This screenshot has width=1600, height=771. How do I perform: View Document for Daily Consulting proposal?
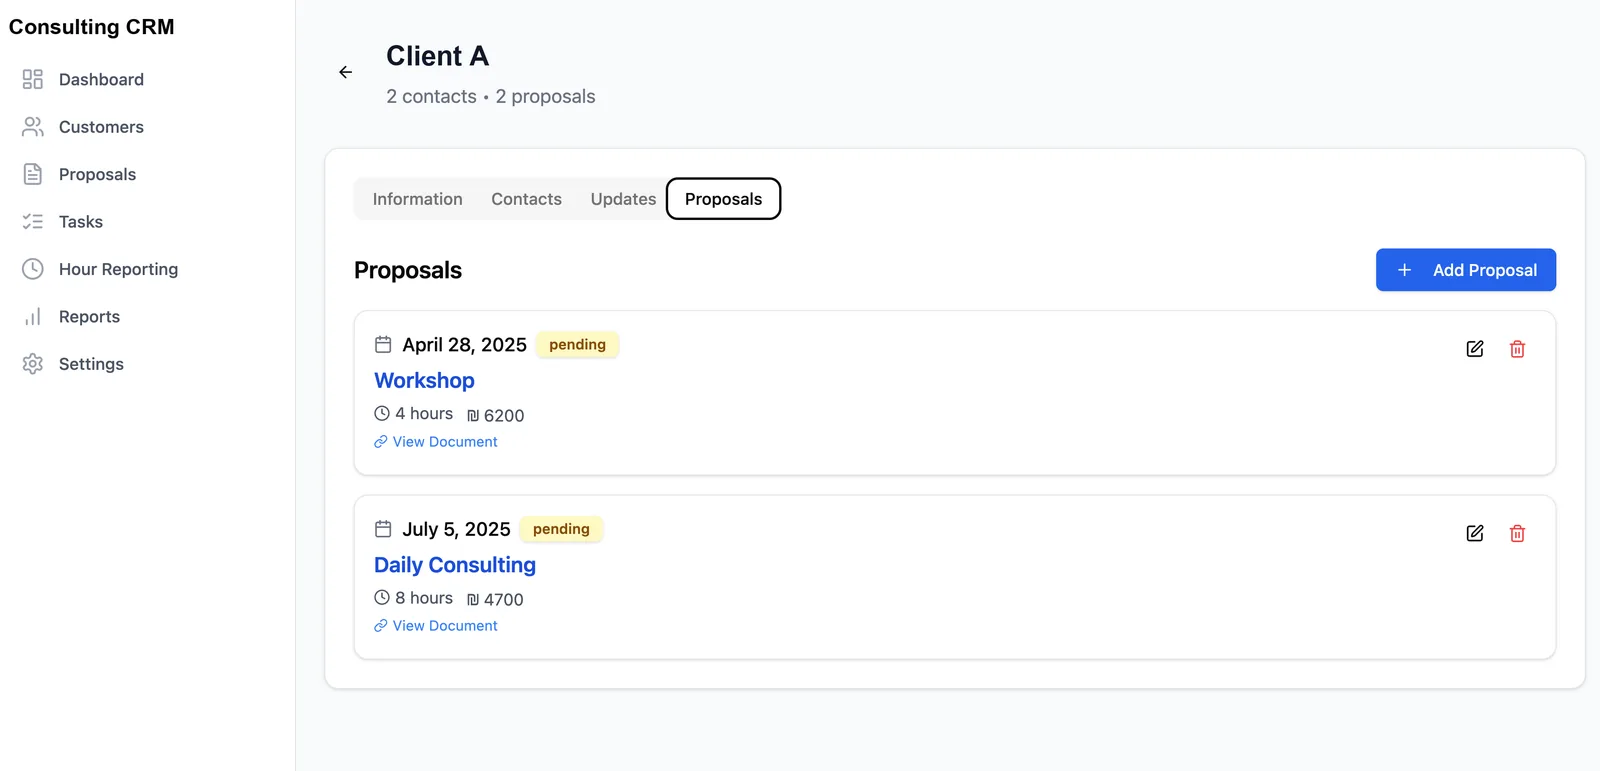436,626
